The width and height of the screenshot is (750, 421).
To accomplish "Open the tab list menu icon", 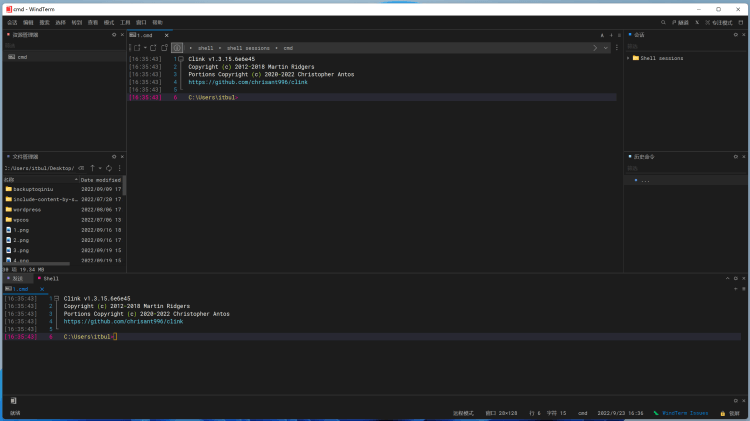I will pyautogui.click(x=619, y=35).
